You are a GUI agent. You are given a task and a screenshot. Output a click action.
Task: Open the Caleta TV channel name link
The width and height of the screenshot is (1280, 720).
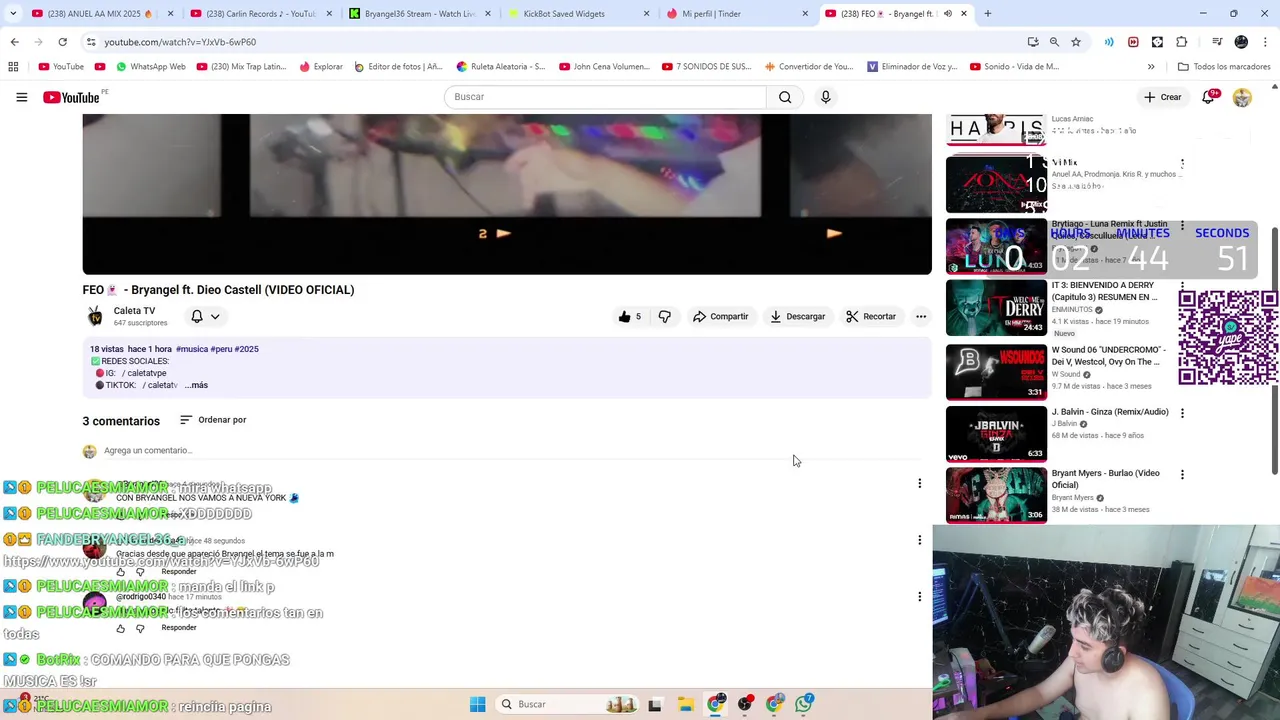coord(134,311)
